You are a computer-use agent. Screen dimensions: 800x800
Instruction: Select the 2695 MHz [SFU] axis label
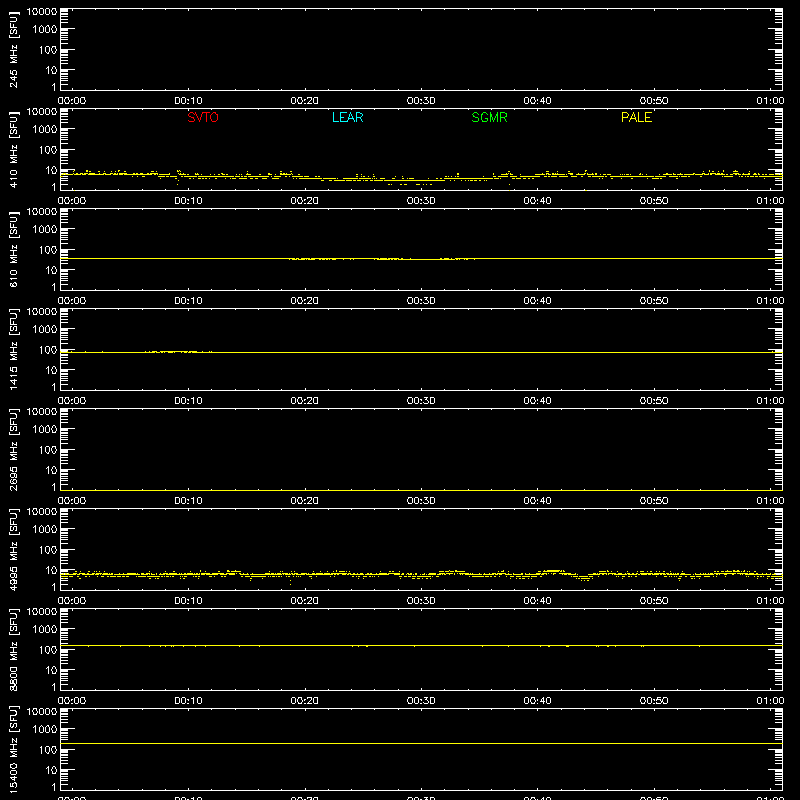coord(13,449)
